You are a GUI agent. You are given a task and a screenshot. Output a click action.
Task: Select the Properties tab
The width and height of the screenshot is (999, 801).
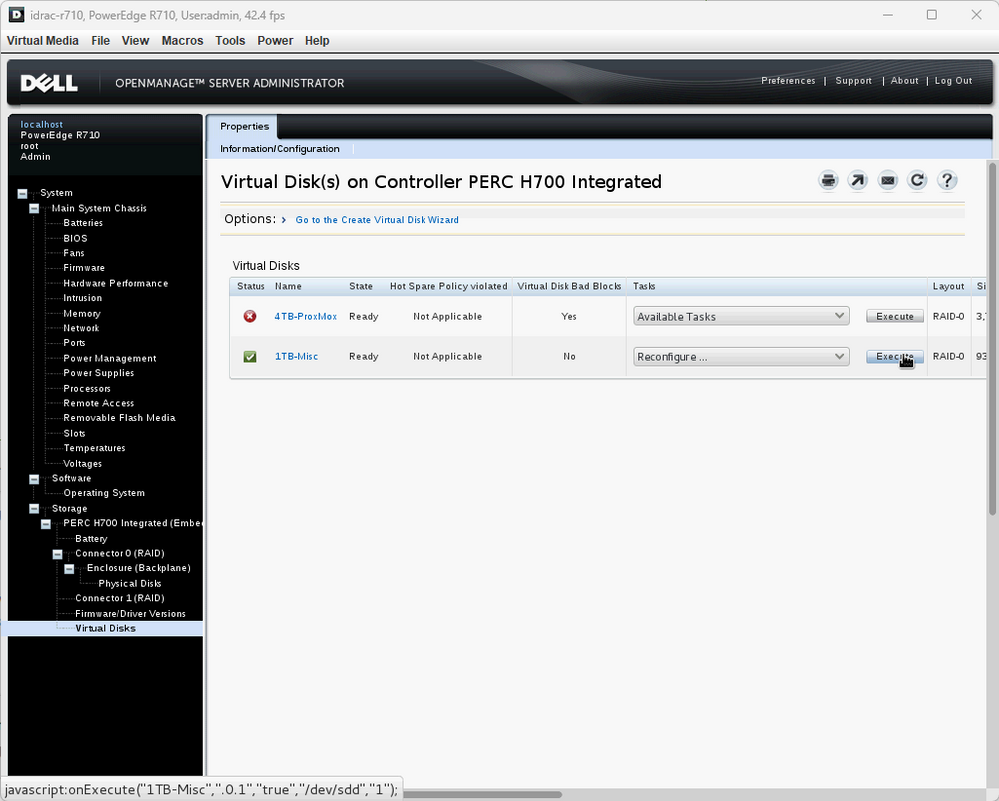(245, 126)
